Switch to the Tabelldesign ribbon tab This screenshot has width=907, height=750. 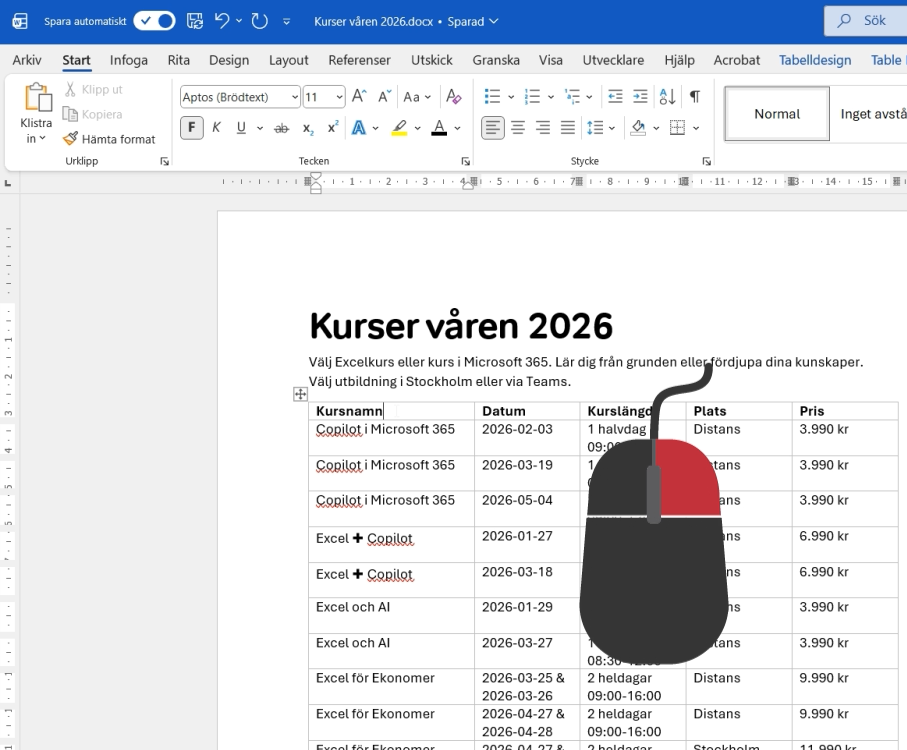tap(815, 60)
